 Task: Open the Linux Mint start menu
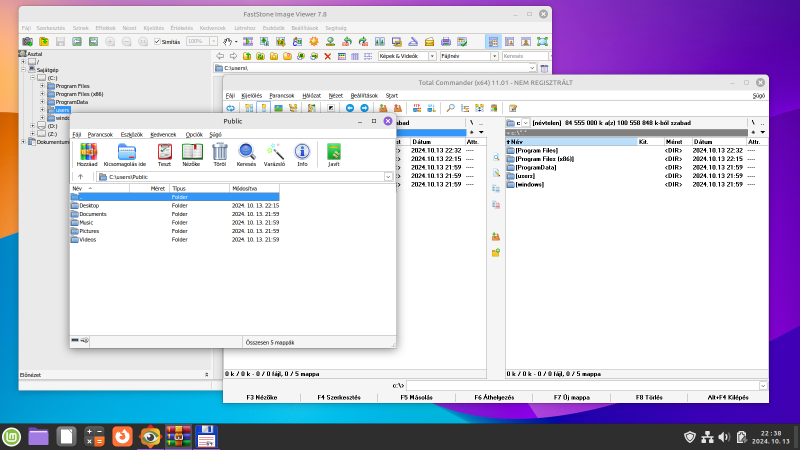(12, 437)
